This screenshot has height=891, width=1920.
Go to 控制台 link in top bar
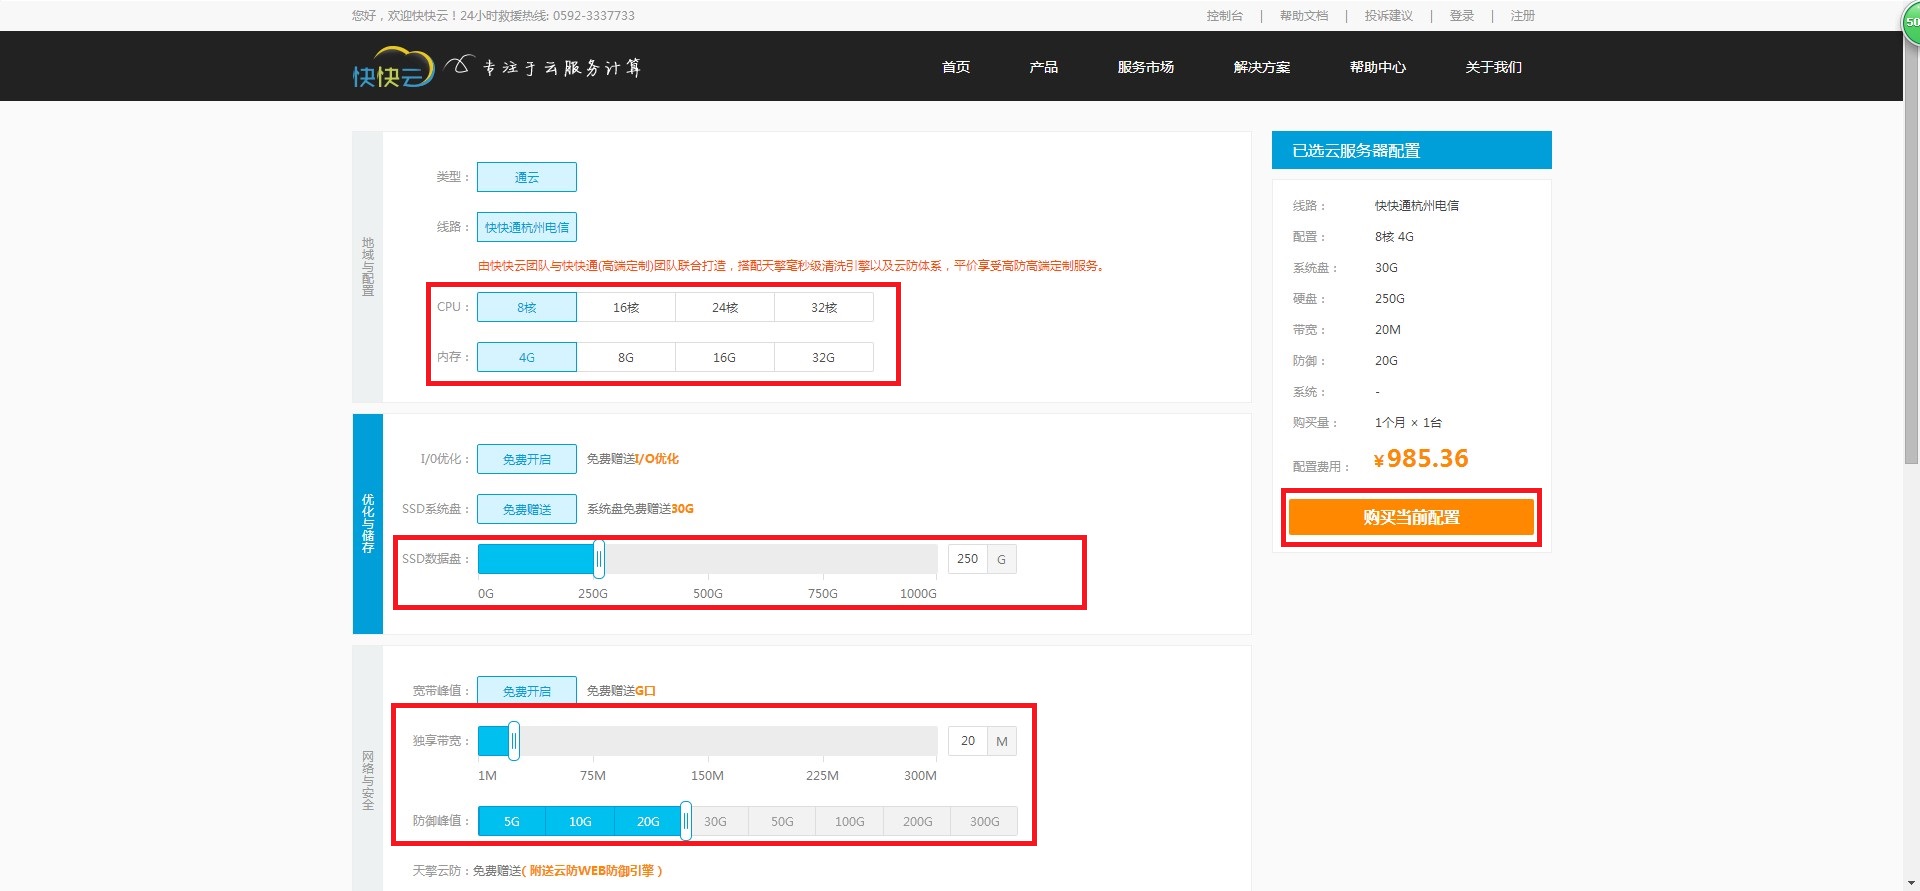tap(1224, 16)
